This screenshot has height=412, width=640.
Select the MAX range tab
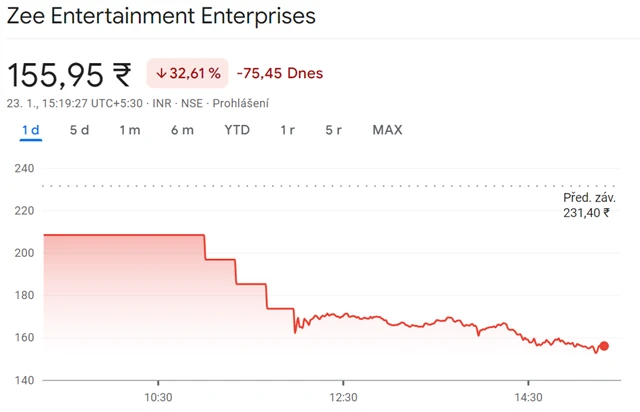coord(387,130)
